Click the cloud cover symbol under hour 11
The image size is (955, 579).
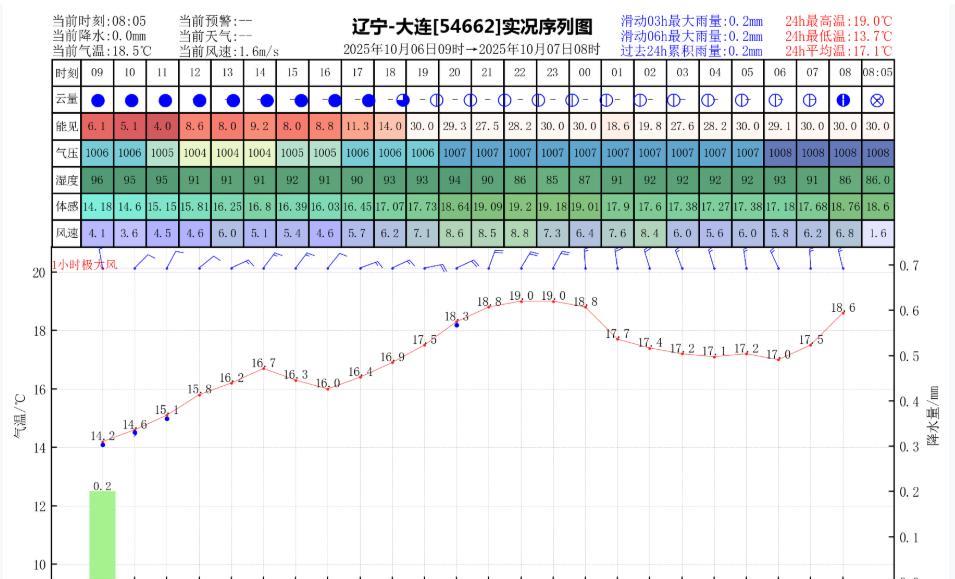(x=165, y=100)
